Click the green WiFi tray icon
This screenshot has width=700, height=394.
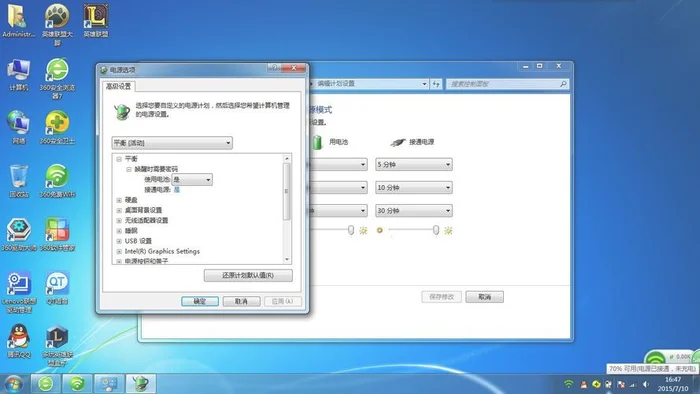tap(569, 384)
